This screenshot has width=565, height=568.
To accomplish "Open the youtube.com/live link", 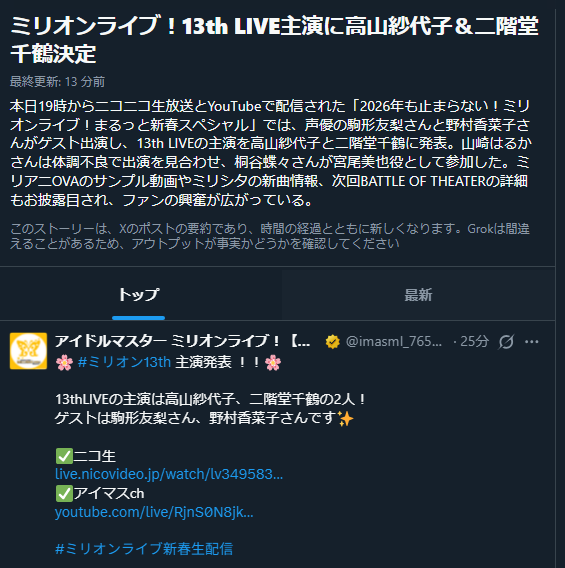I will pos(154,512).
